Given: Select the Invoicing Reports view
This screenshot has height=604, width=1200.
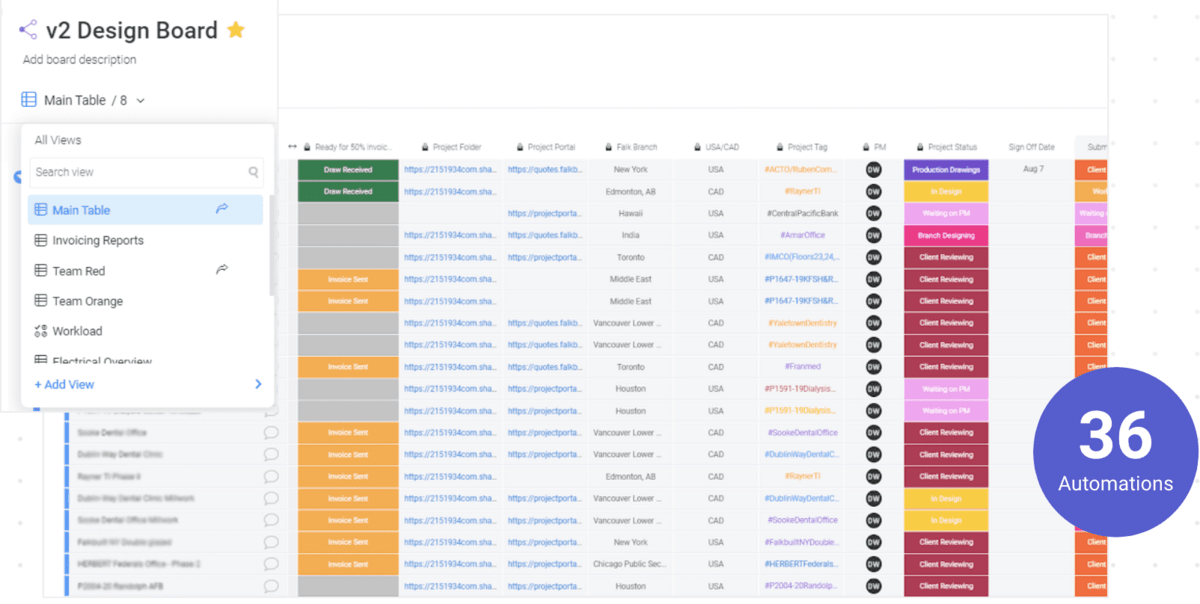Looking at the screenshot, I should tap(98, 240).
